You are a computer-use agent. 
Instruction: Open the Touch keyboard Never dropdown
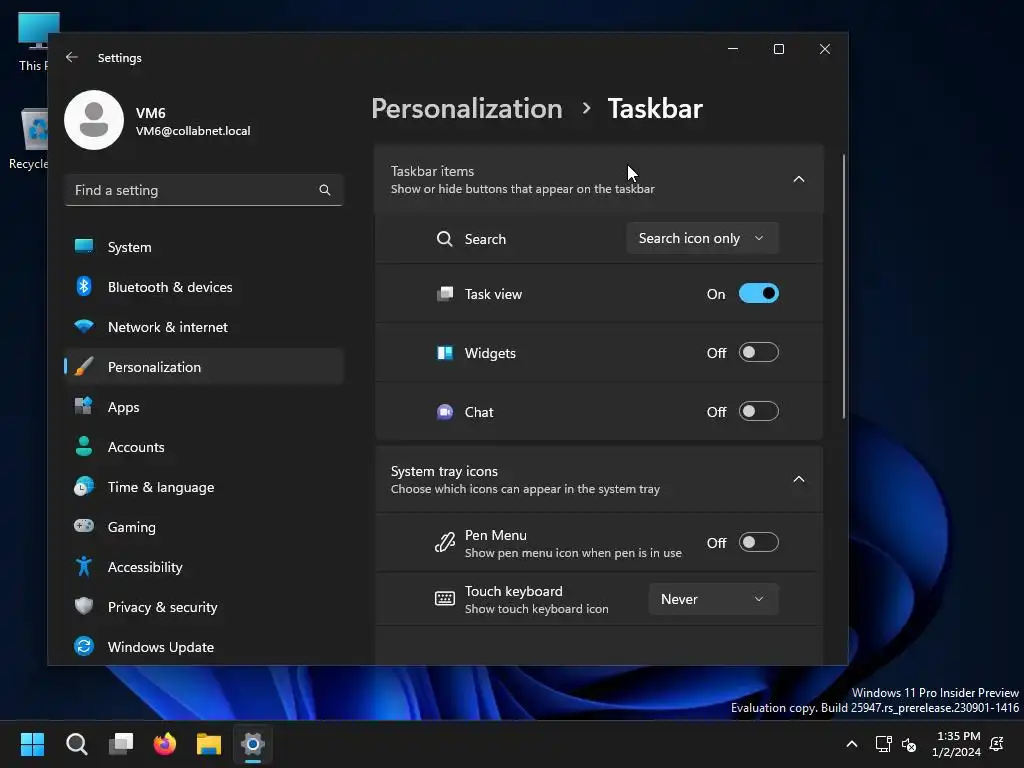click(713, 599)
